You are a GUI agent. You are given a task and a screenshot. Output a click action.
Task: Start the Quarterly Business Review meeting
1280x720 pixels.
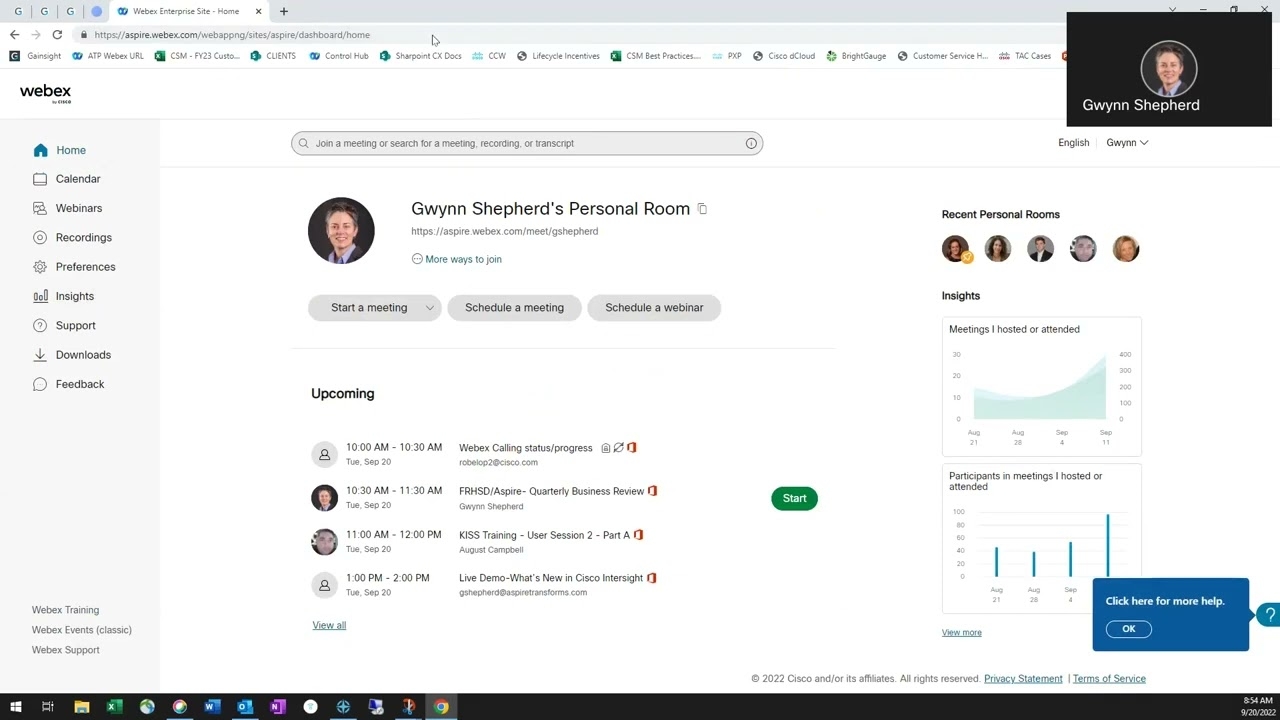794,498
